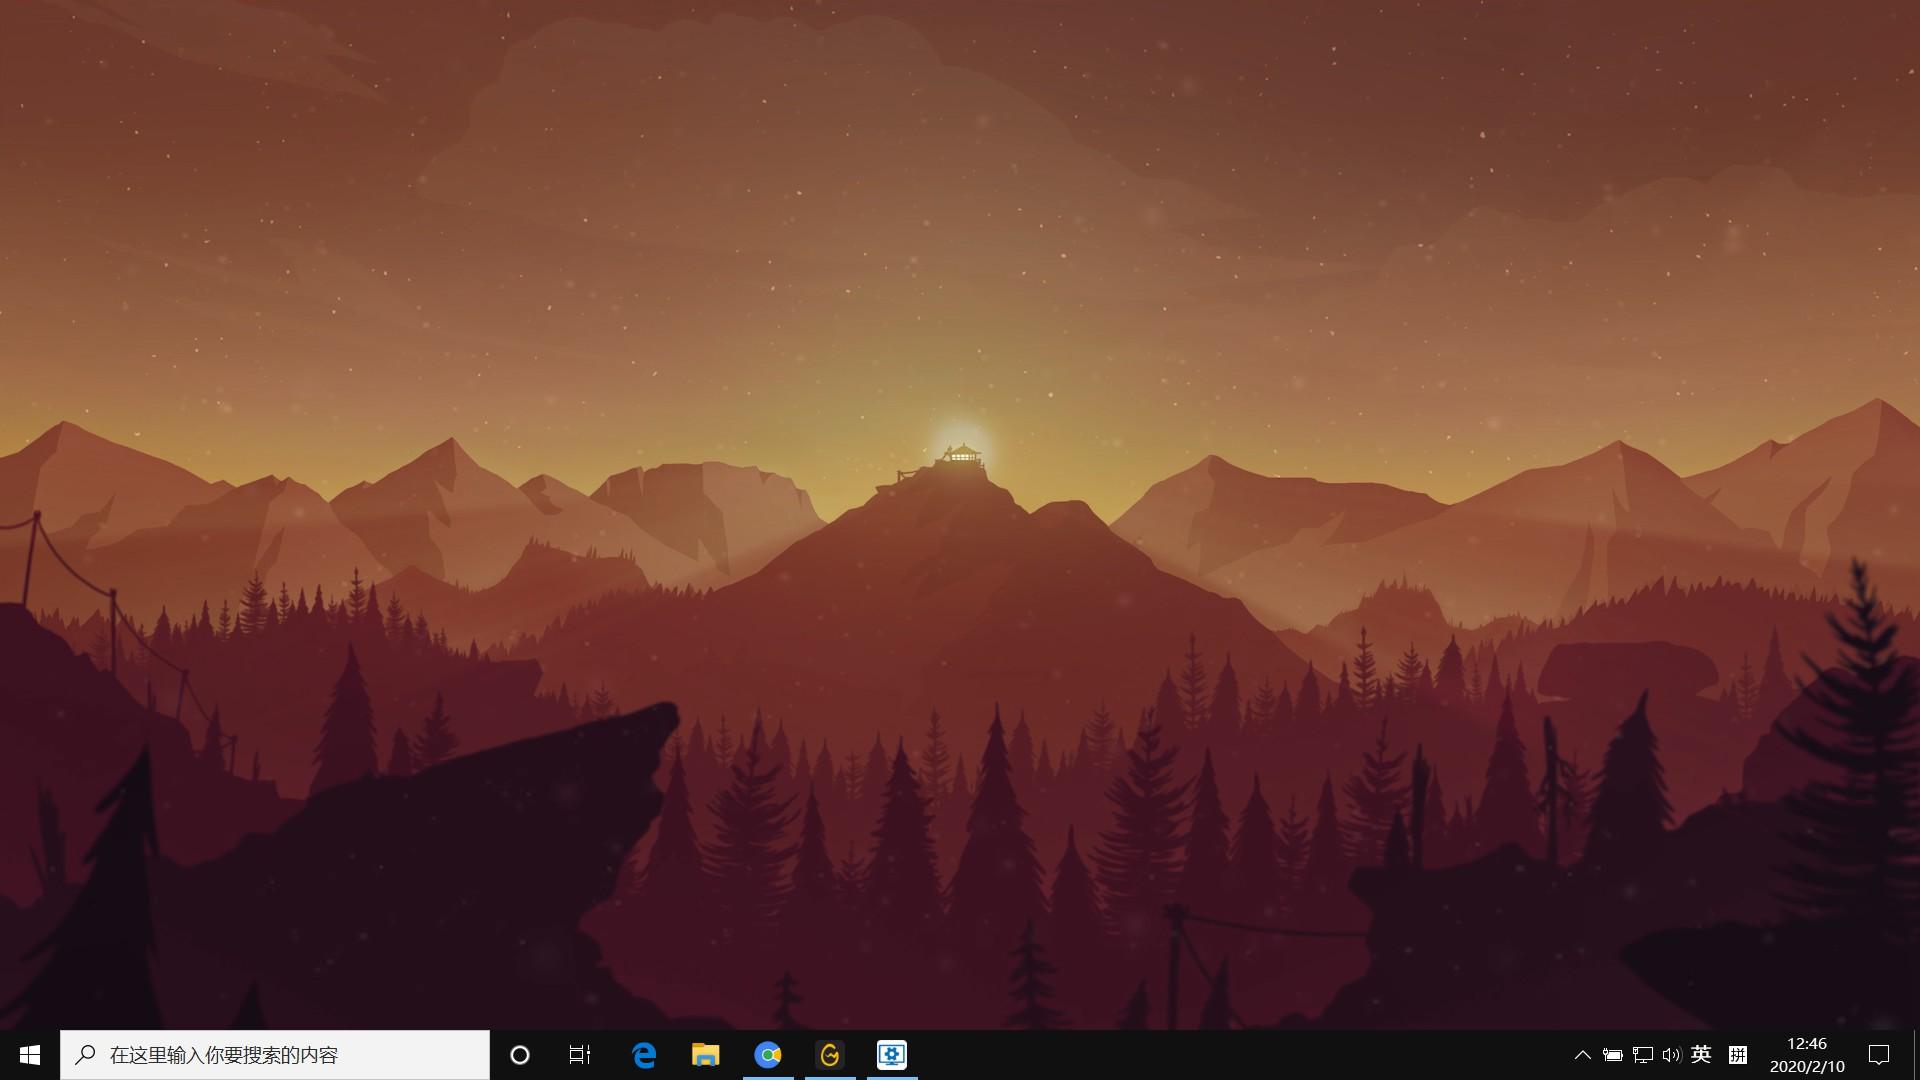Switch to the yellow G app on taskbar

point(830,1055)
